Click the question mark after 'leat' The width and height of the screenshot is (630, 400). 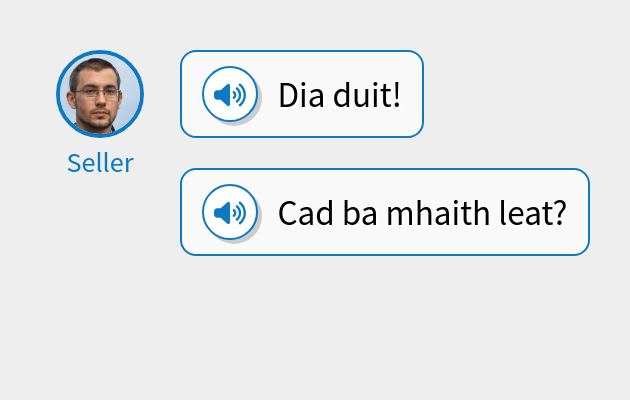tap(559, 213)
